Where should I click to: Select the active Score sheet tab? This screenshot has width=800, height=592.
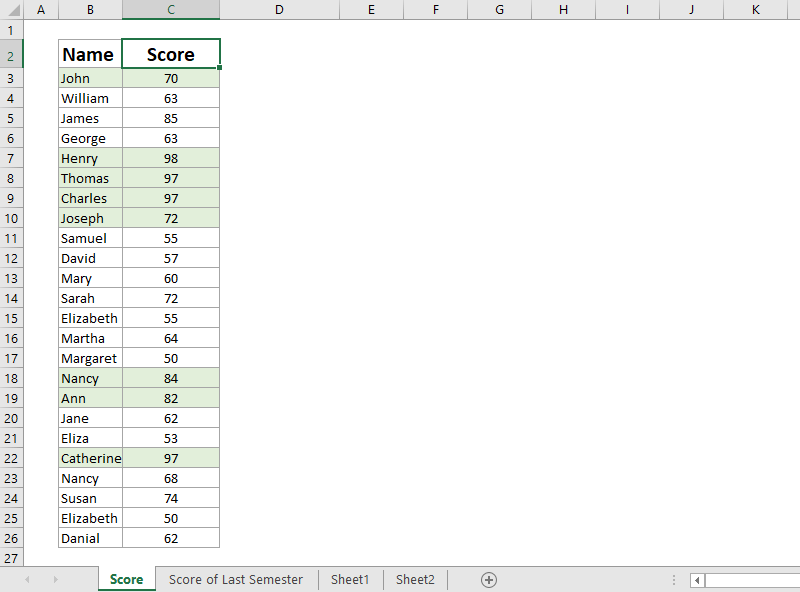coord(126,580)
